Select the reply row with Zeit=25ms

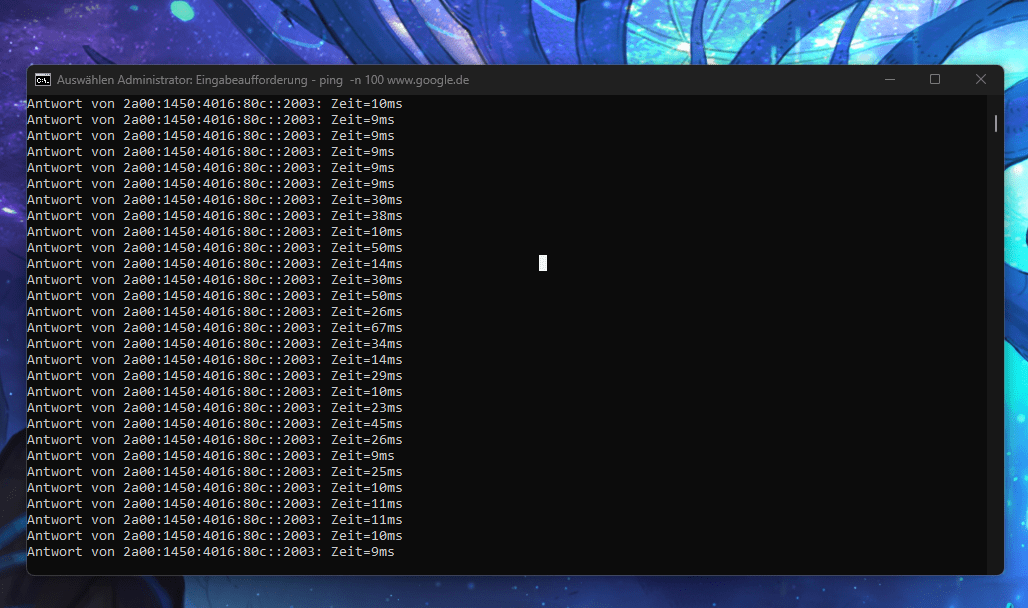(x=214, y=472)
